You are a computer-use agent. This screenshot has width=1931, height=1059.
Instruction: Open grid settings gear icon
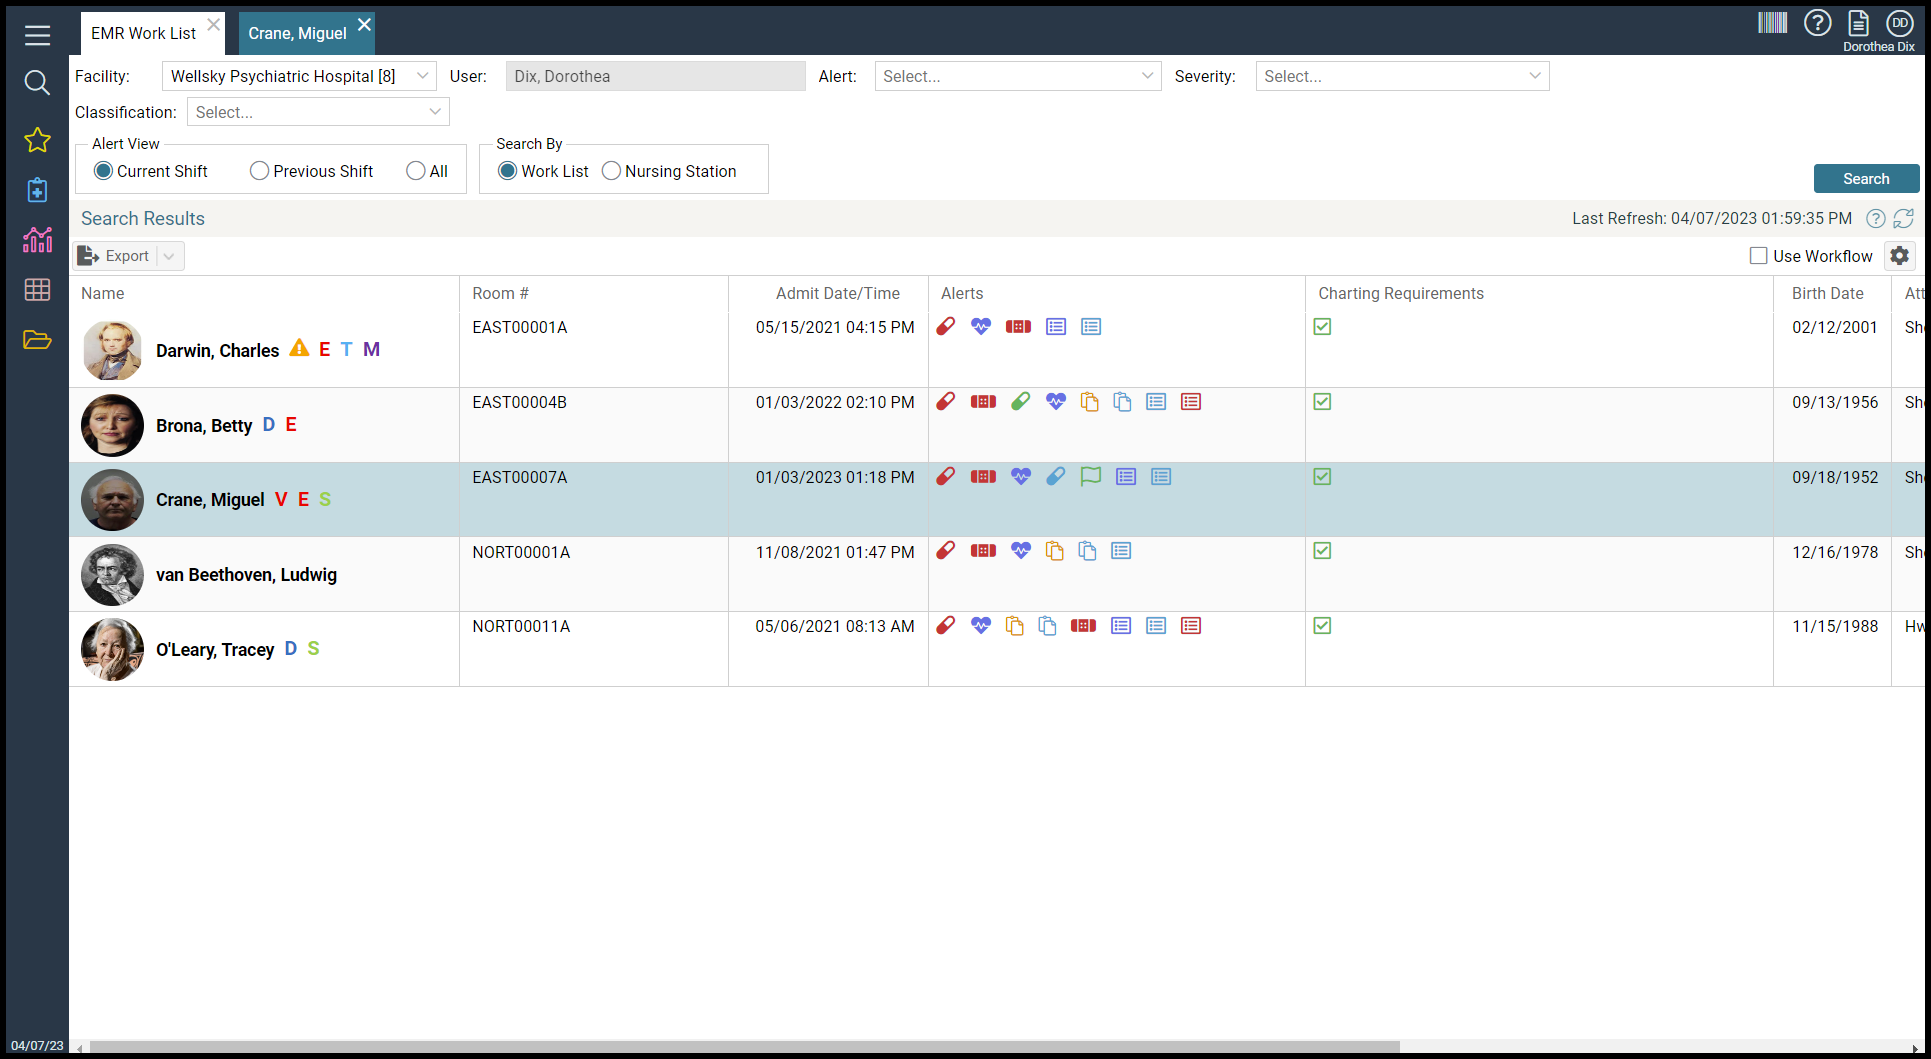click(x=1899, y=256)
